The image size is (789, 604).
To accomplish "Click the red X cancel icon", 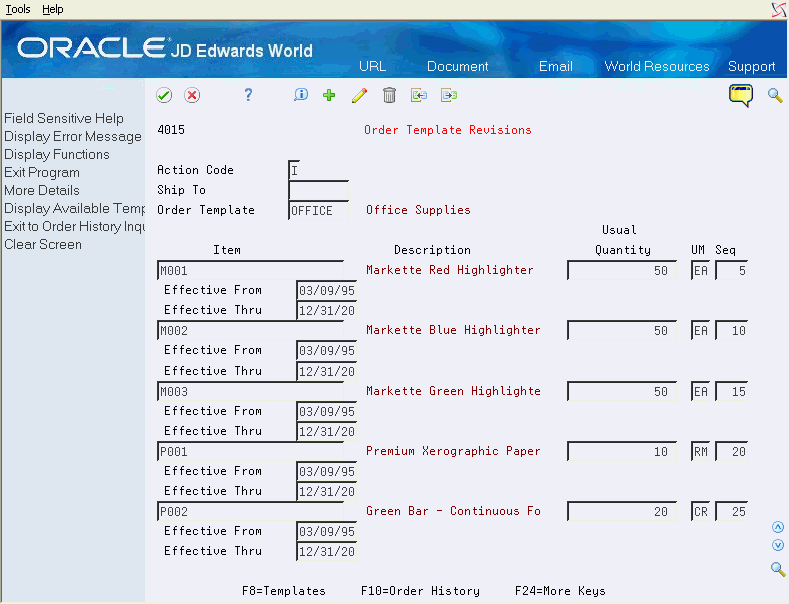I will click(x=192, y=95).
